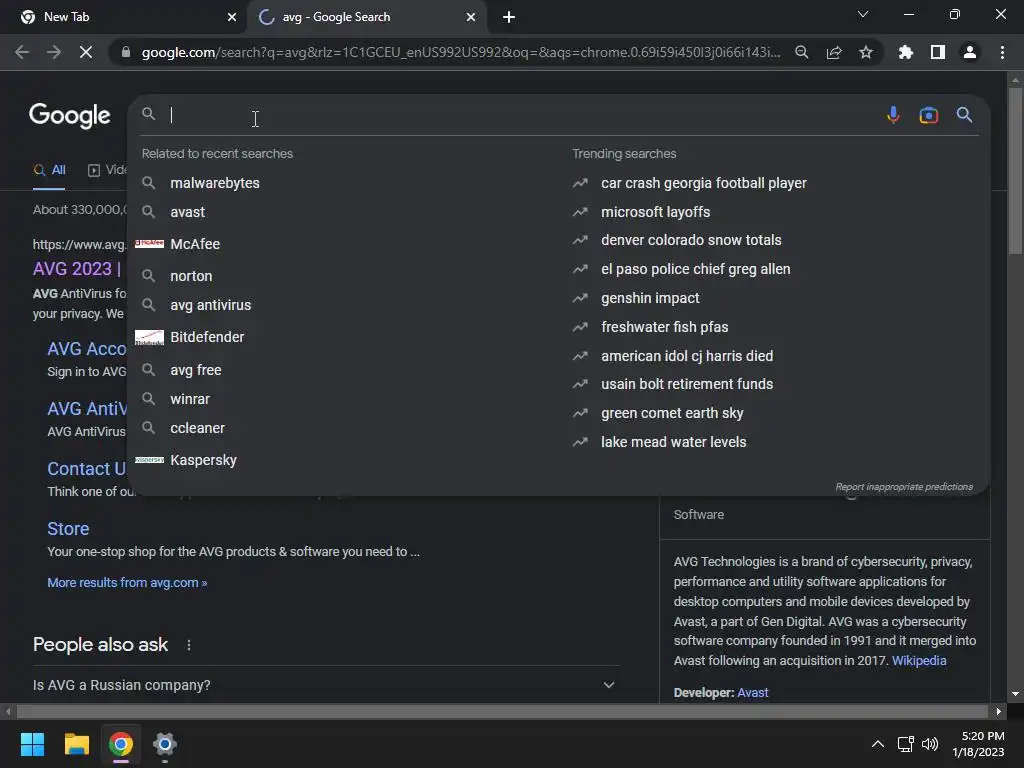
Task: Choose the Bitdefender suggestion
Action: (207, 337)
